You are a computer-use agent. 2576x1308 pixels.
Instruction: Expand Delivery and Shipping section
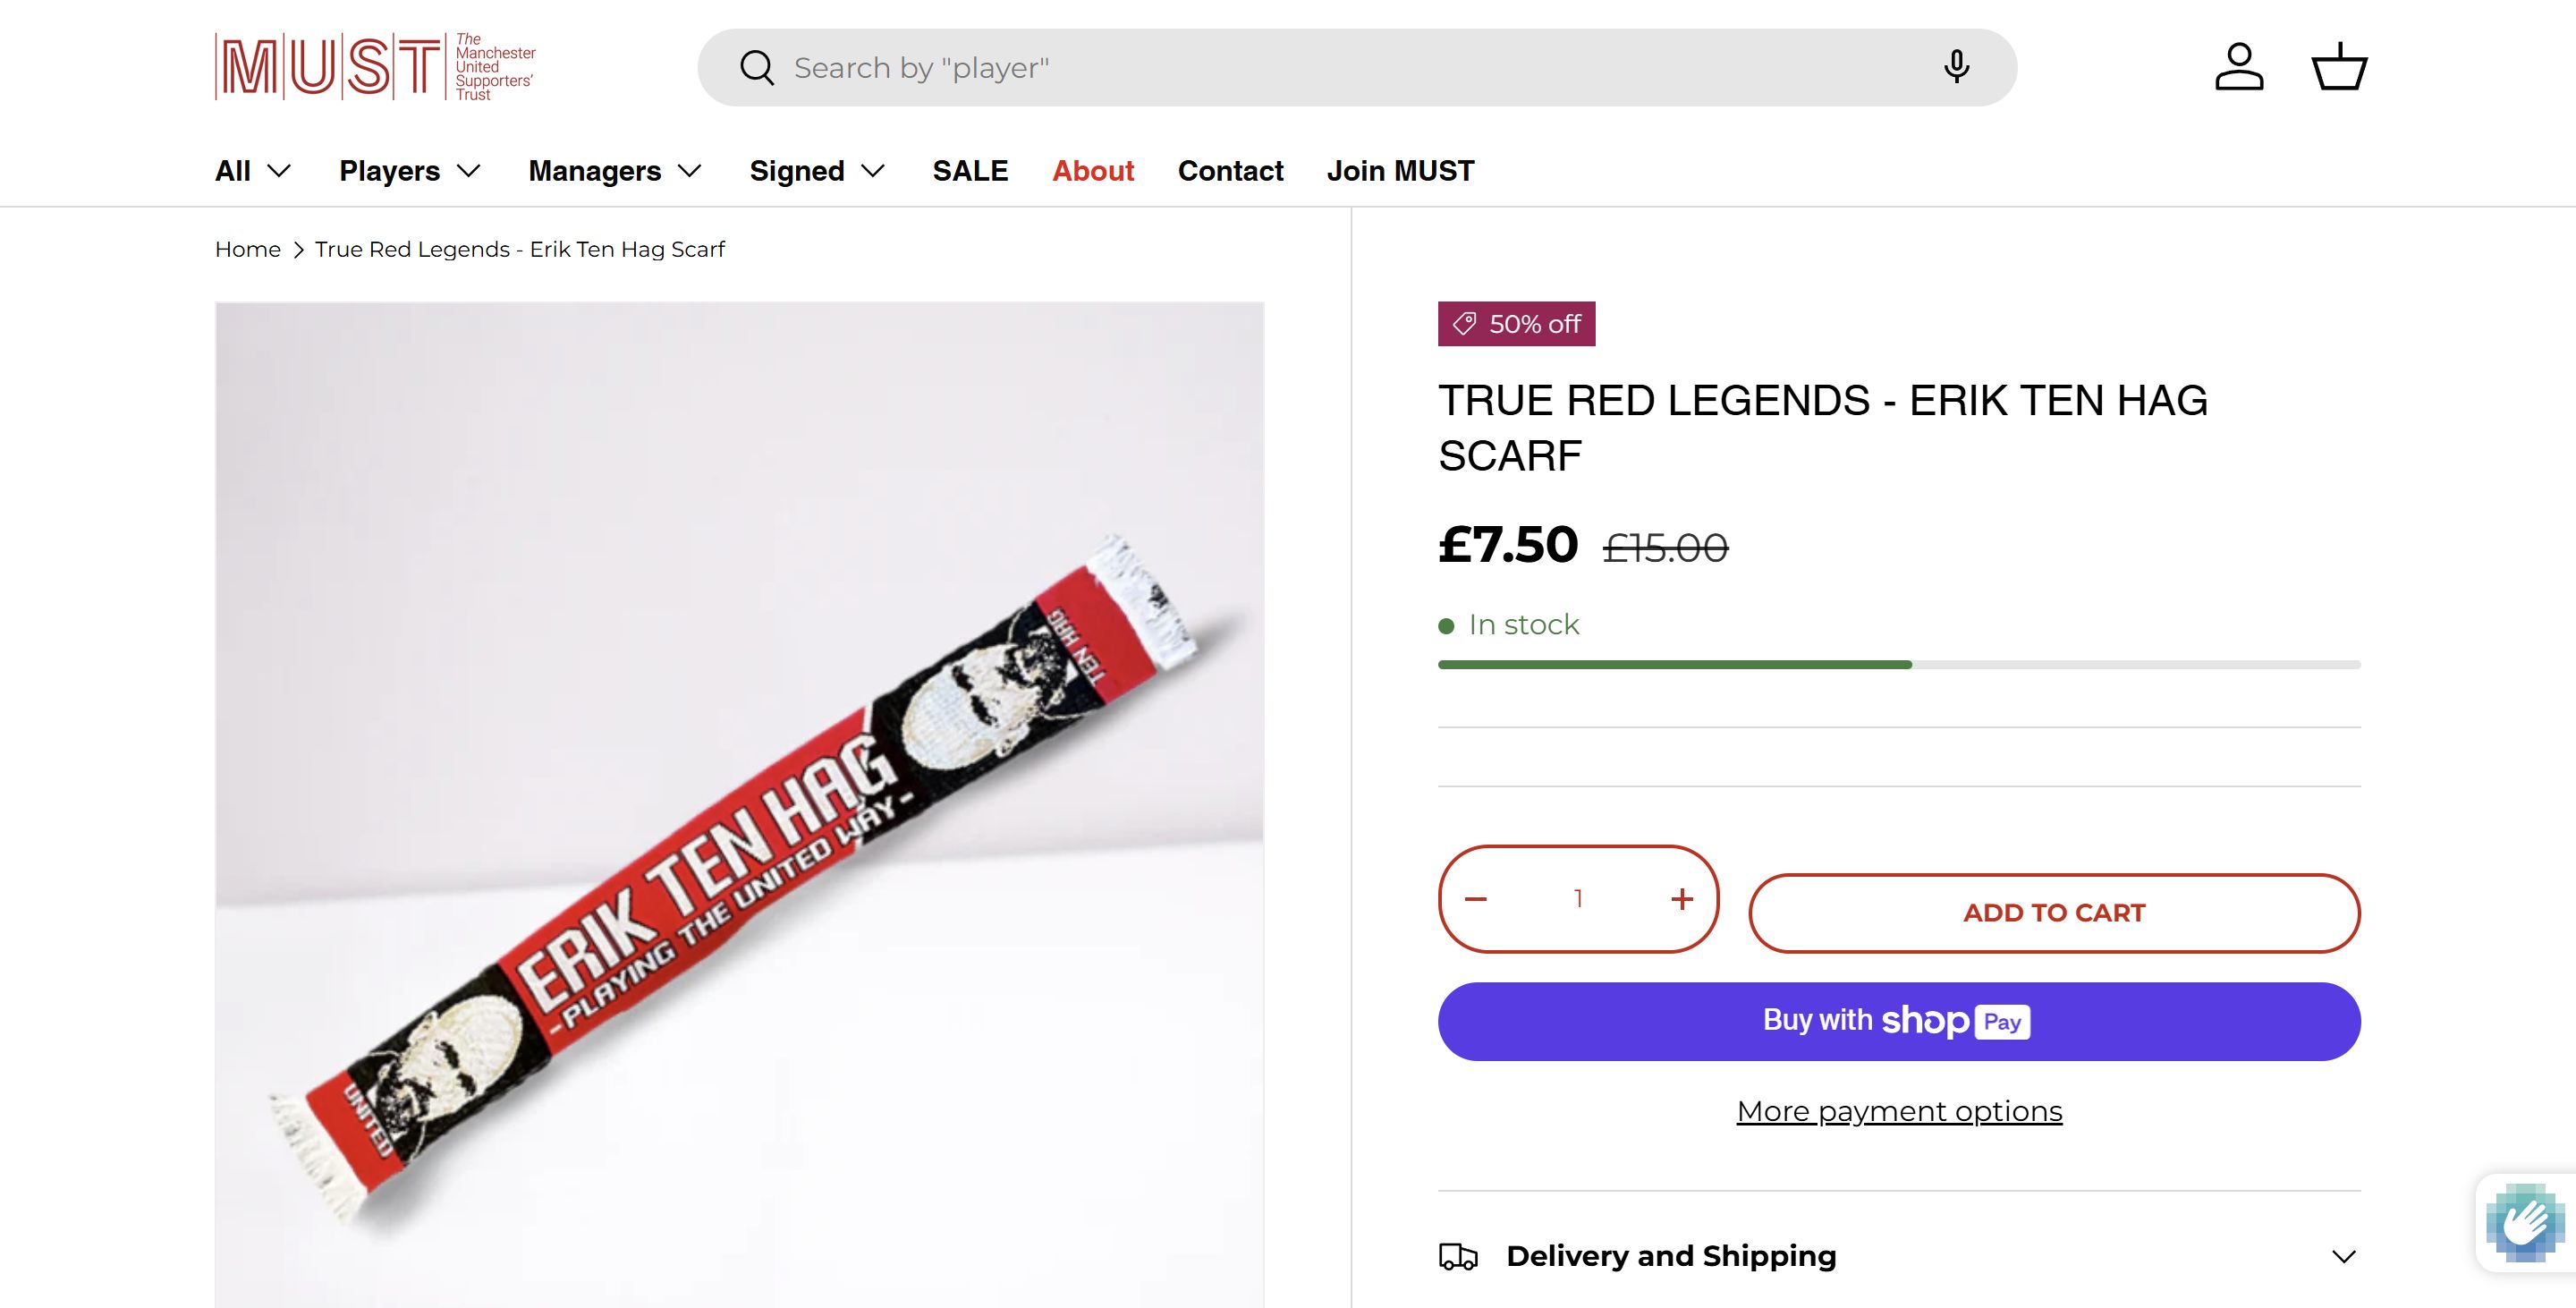click(1898, 1256)
